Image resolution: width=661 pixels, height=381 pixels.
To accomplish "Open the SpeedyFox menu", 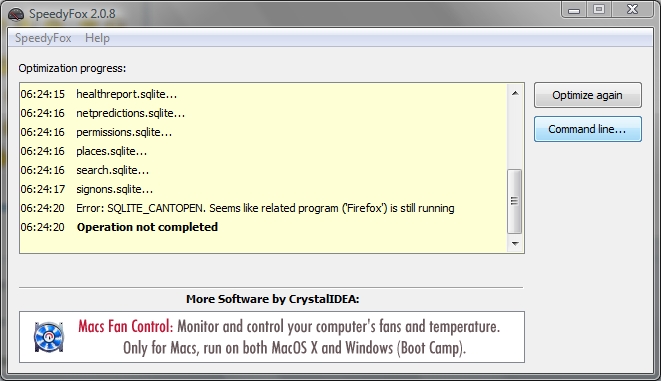I will click(x=43, y=38).
